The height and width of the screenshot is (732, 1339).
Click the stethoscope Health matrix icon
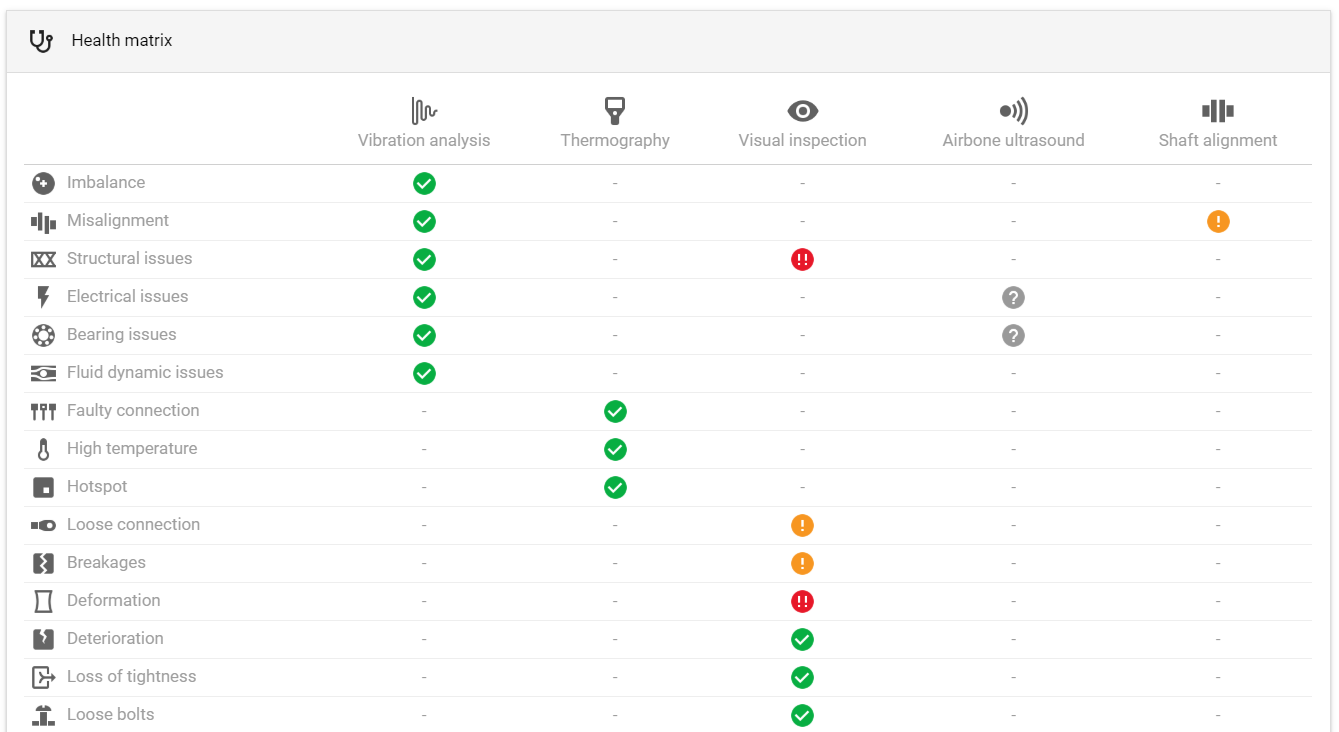point(41,41)
